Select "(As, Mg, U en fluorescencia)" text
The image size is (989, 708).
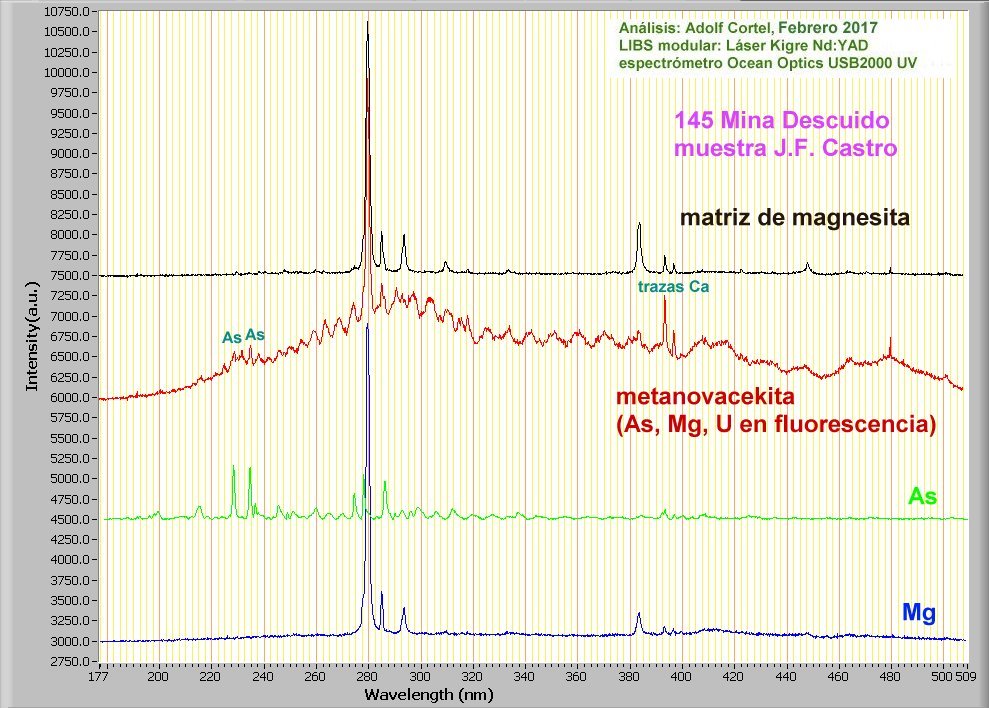(776, 425)
